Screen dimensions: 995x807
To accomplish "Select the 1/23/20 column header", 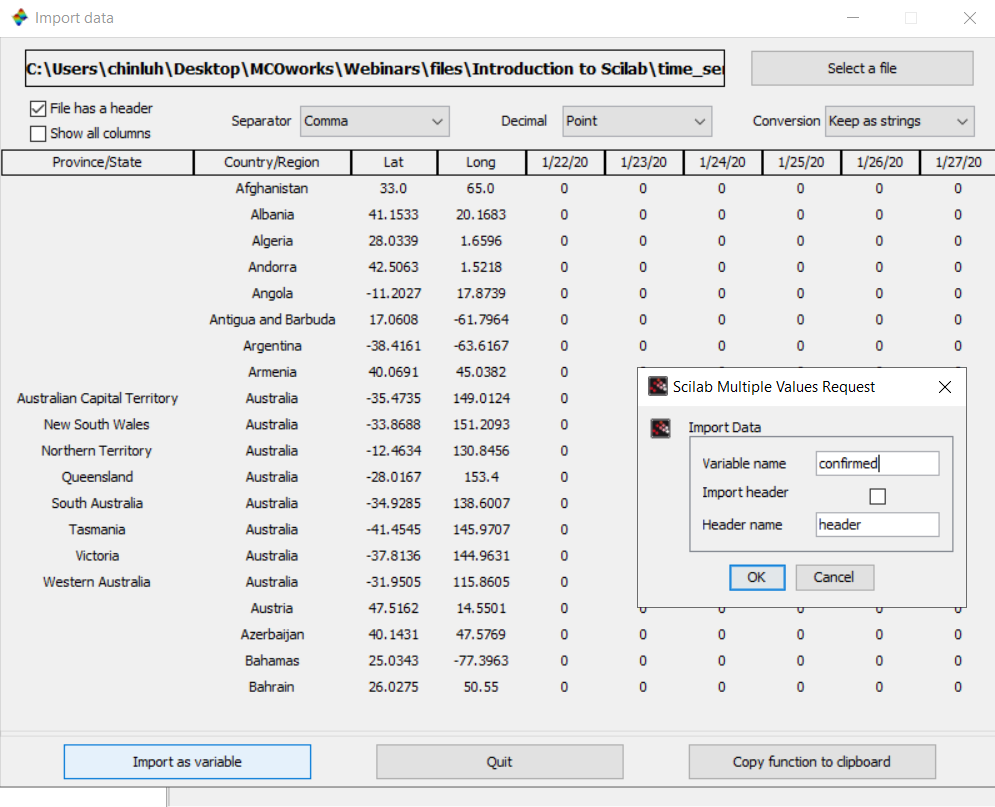I will [x=643, y=162].
